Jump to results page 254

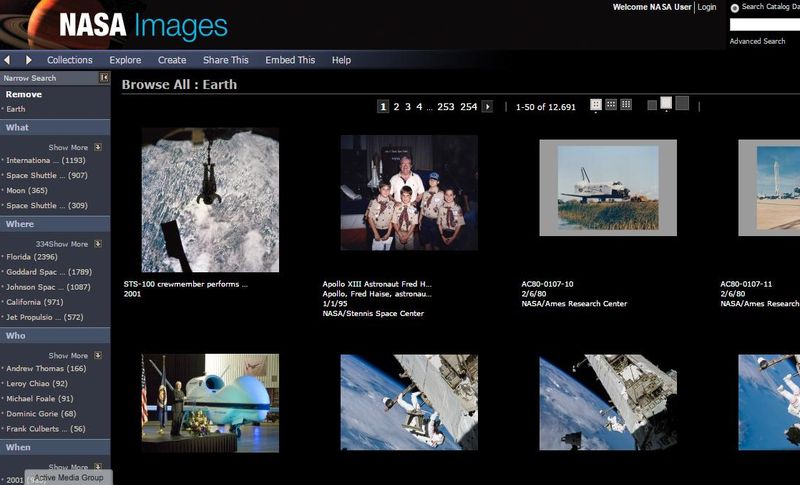pyautogui.click(x=468, y=107)
